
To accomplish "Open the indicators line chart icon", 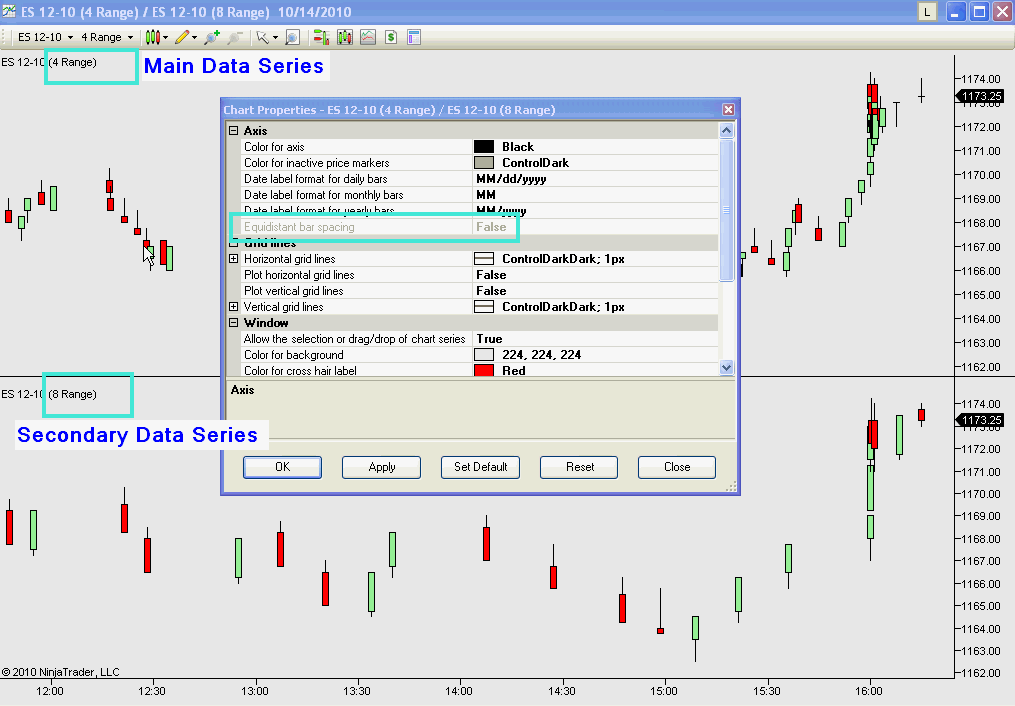I will click(x=368, y=37).
